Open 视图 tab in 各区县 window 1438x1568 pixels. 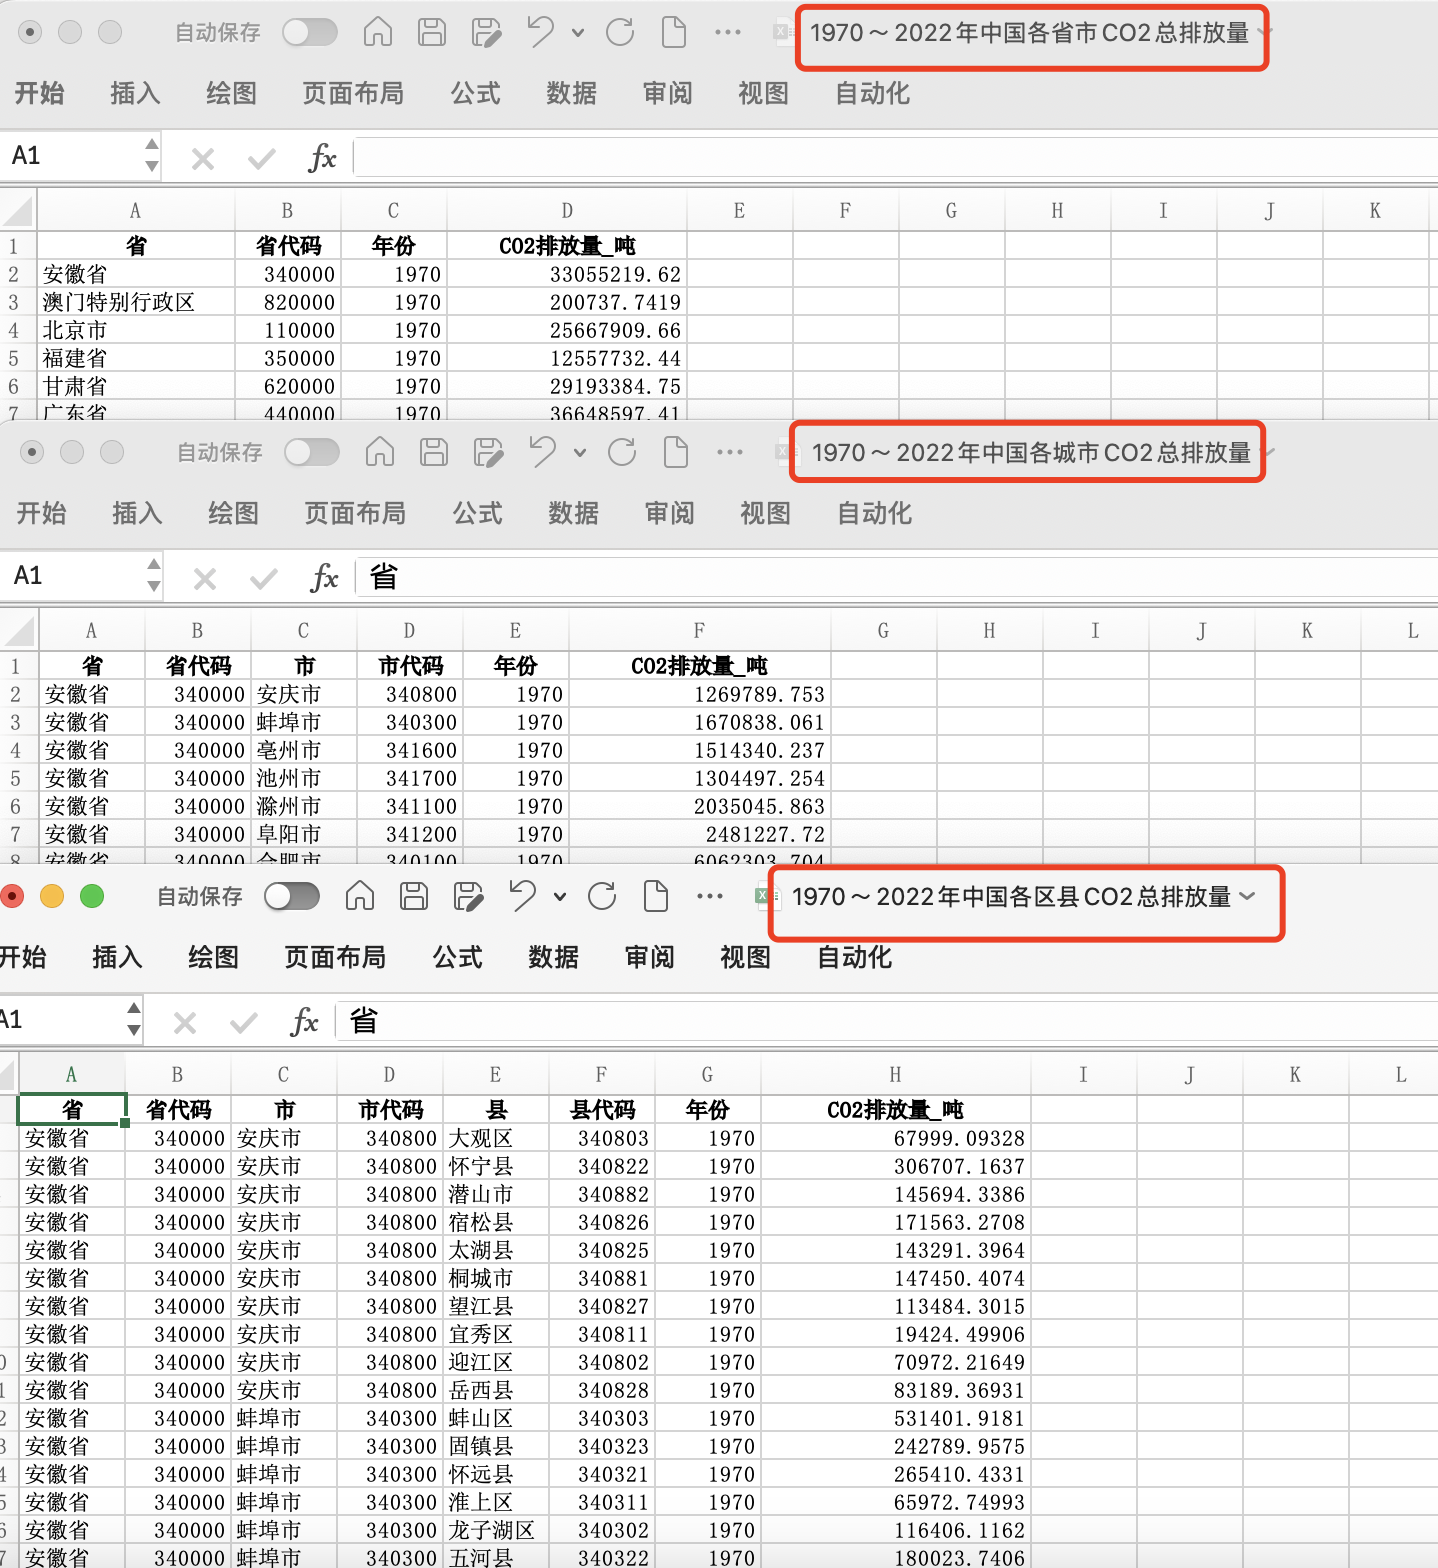745,958
